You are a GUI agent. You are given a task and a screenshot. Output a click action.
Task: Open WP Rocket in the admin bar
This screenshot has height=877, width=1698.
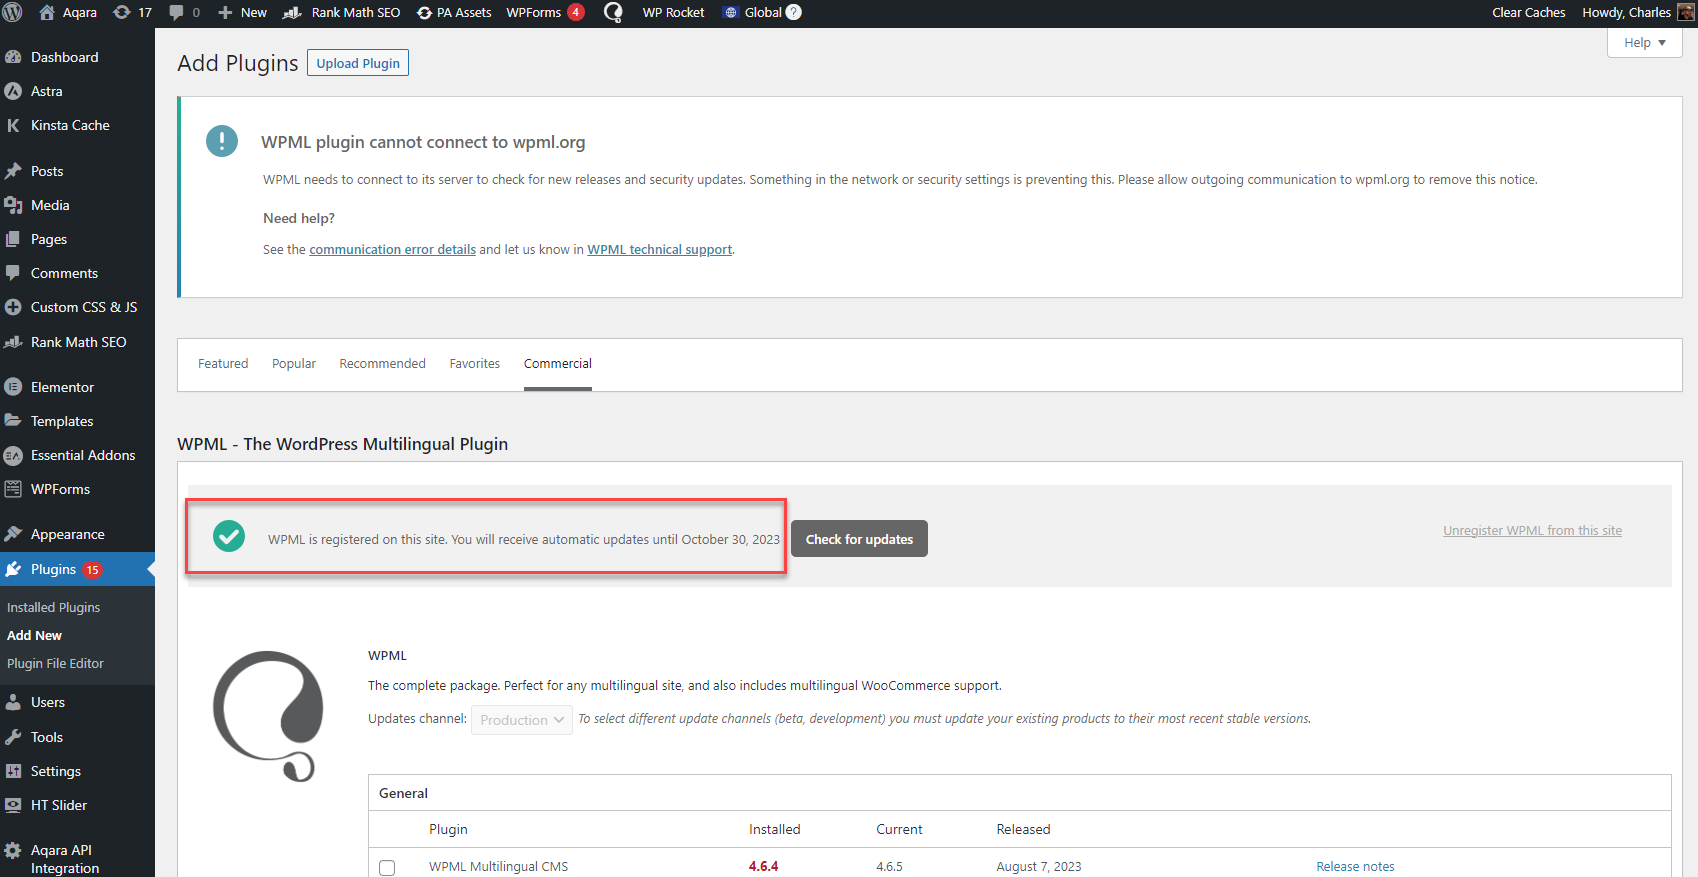pos(673,12)
